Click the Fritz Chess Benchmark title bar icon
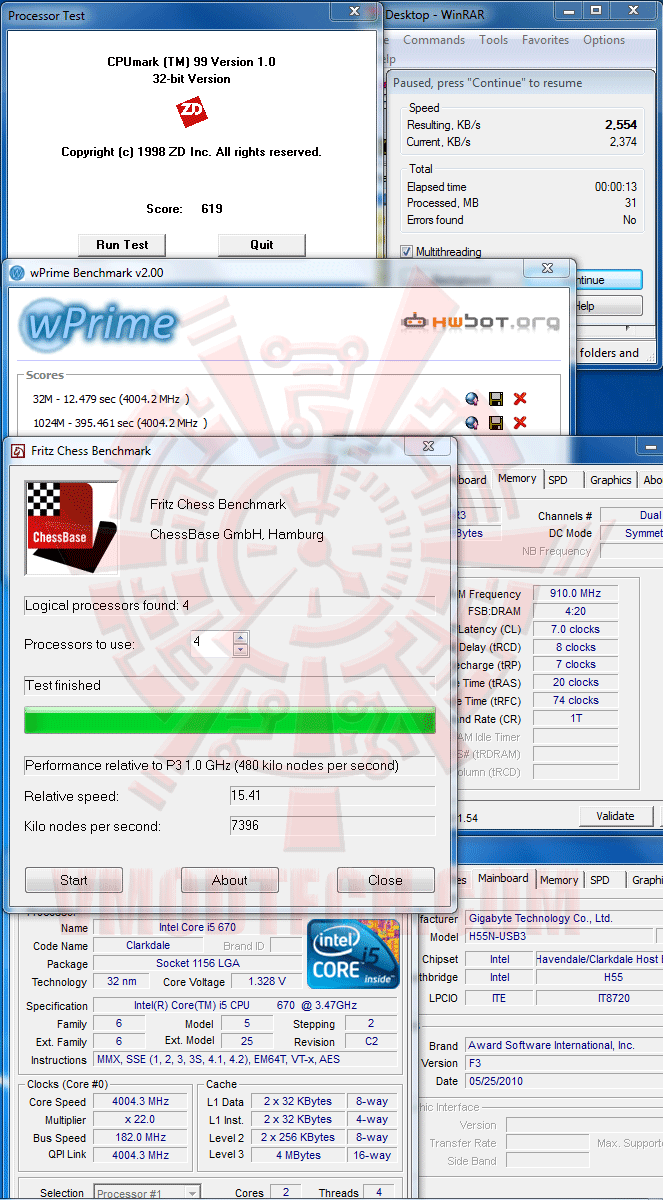Viewport: 663px width, 1200px height. click(18, 451)
